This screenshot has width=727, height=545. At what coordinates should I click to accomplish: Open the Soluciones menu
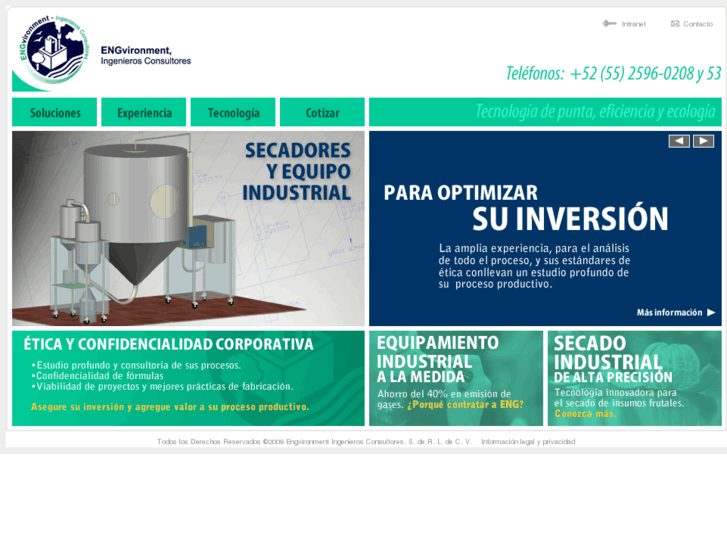[x=55, y=112]
